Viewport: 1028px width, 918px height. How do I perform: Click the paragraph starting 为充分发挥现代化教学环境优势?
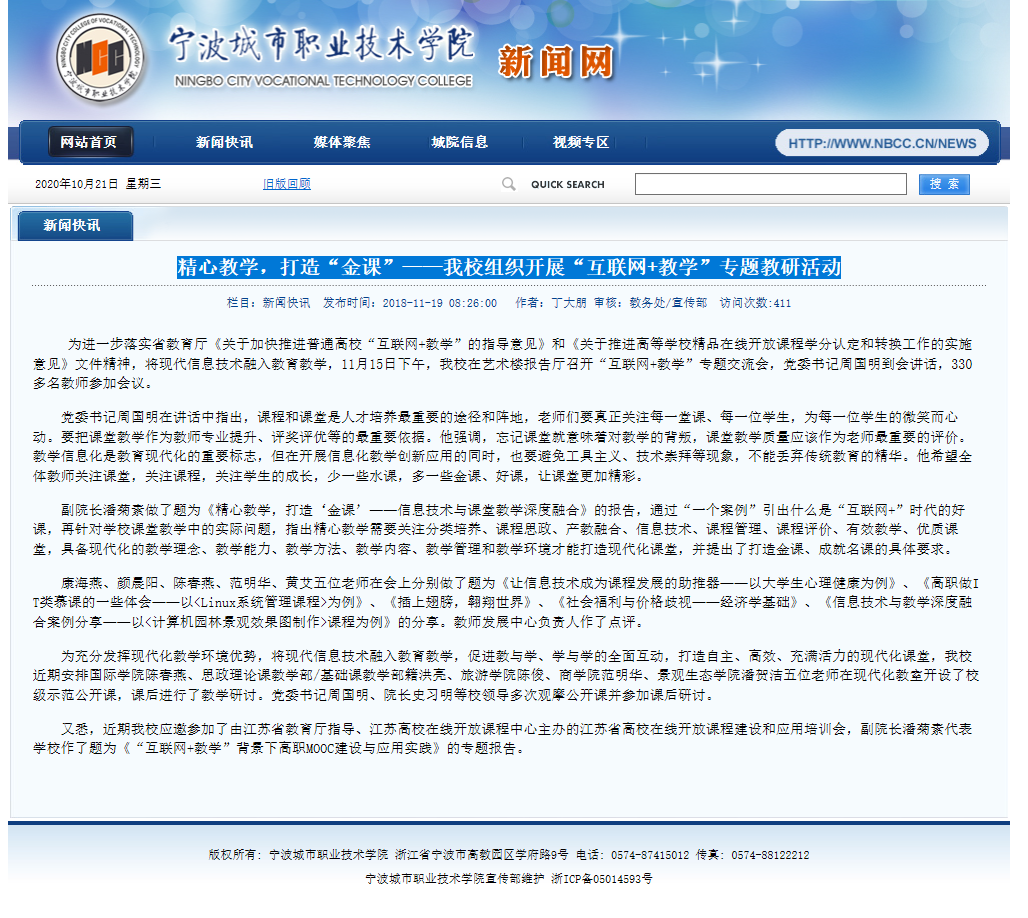(506, 675)
